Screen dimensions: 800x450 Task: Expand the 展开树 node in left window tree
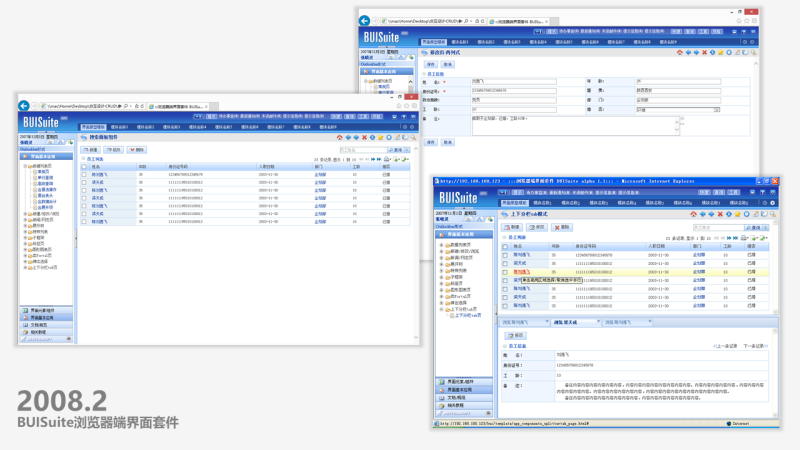25,226
